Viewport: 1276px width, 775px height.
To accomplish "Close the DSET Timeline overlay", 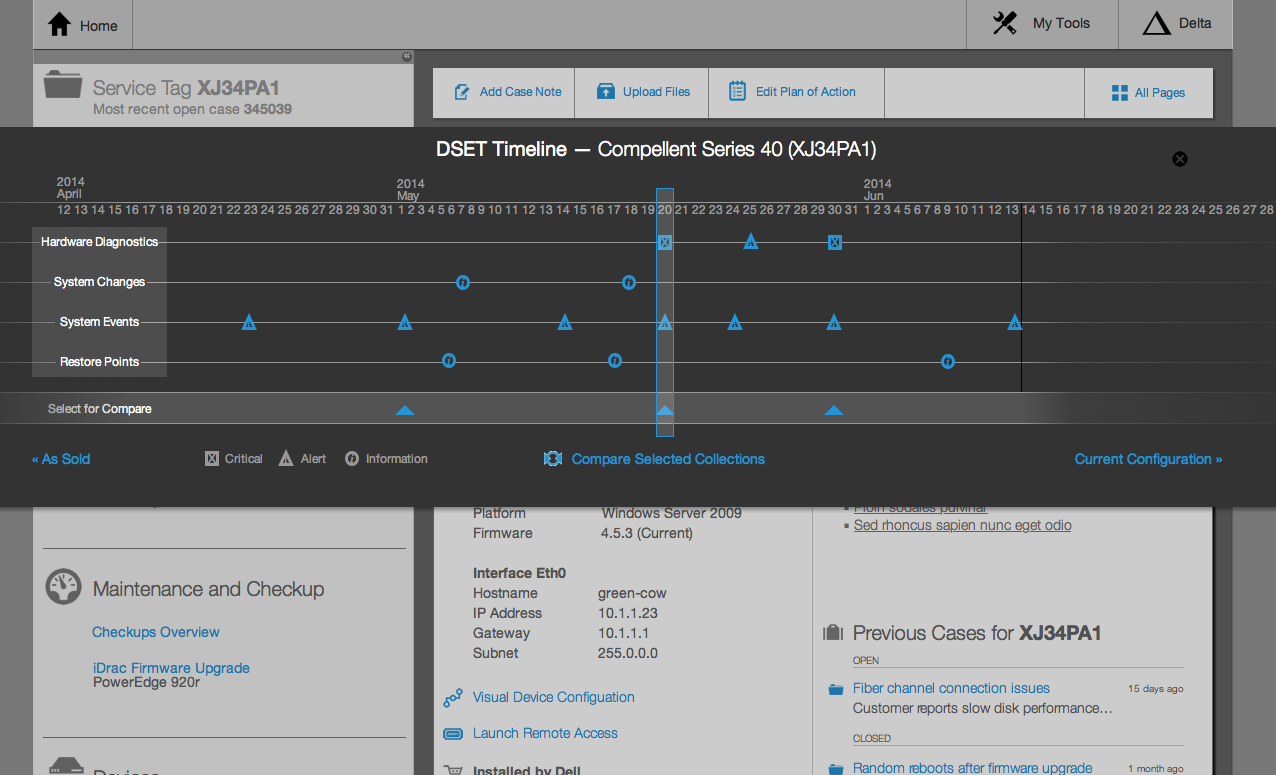I will [x=1180, y=159].
